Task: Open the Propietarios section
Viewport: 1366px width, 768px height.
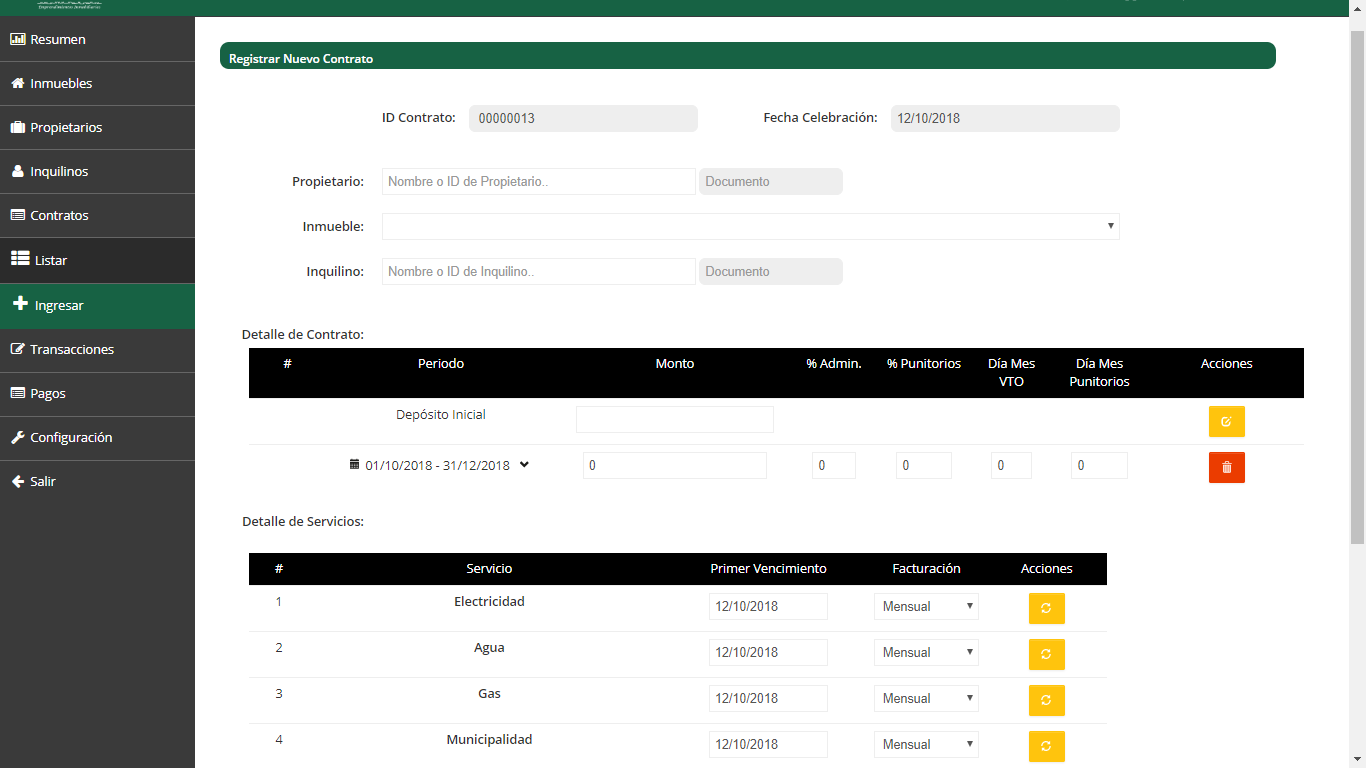Action: click(x=66, y=128)
